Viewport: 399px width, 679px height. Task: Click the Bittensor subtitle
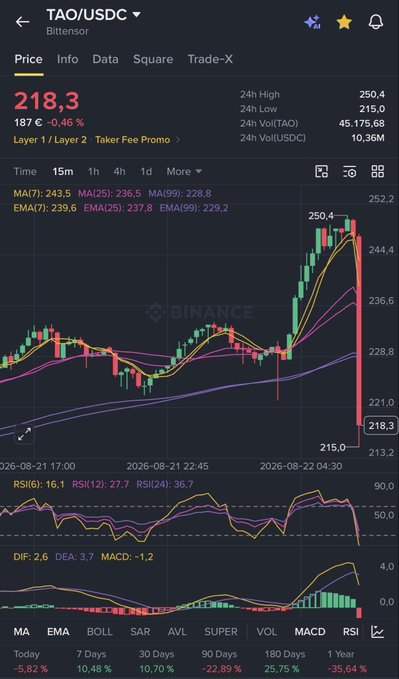coord(68,31)
